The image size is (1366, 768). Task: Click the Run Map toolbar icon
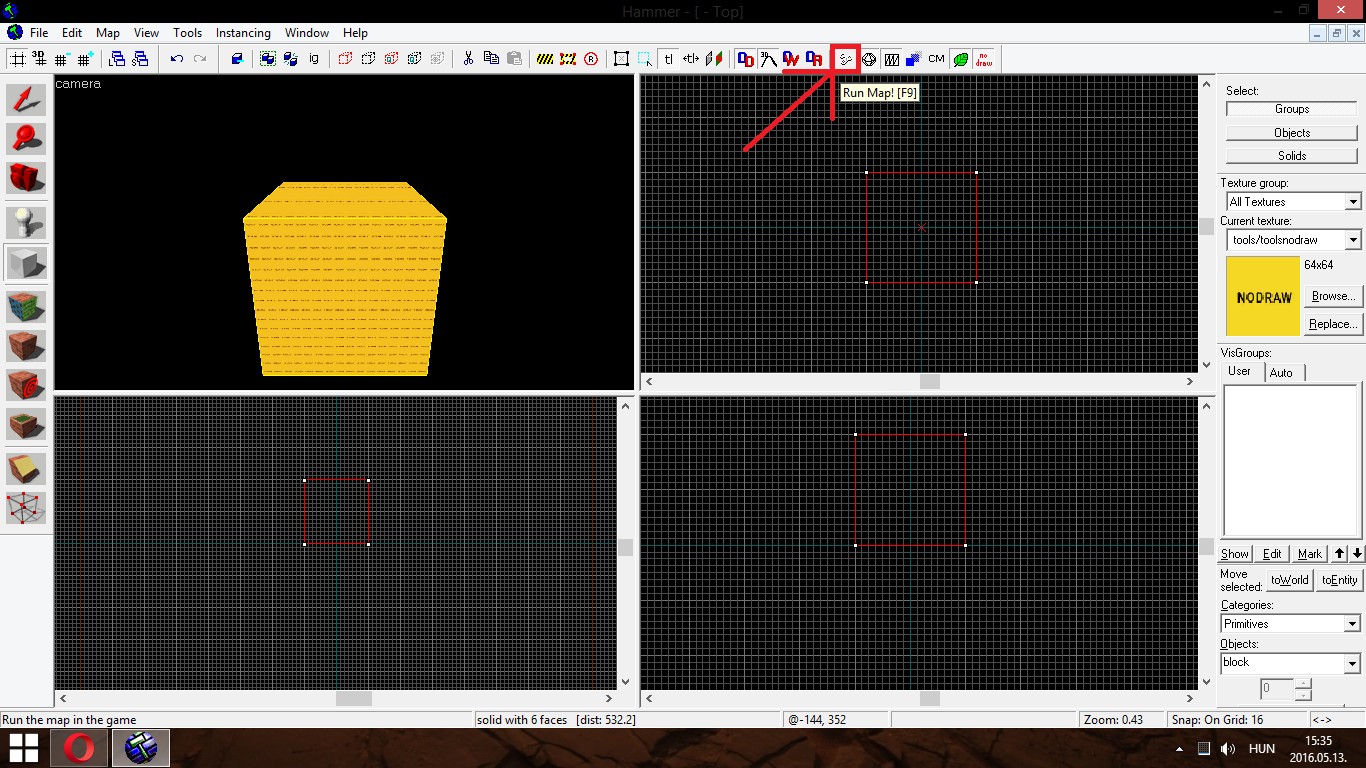tap(845, 59)
